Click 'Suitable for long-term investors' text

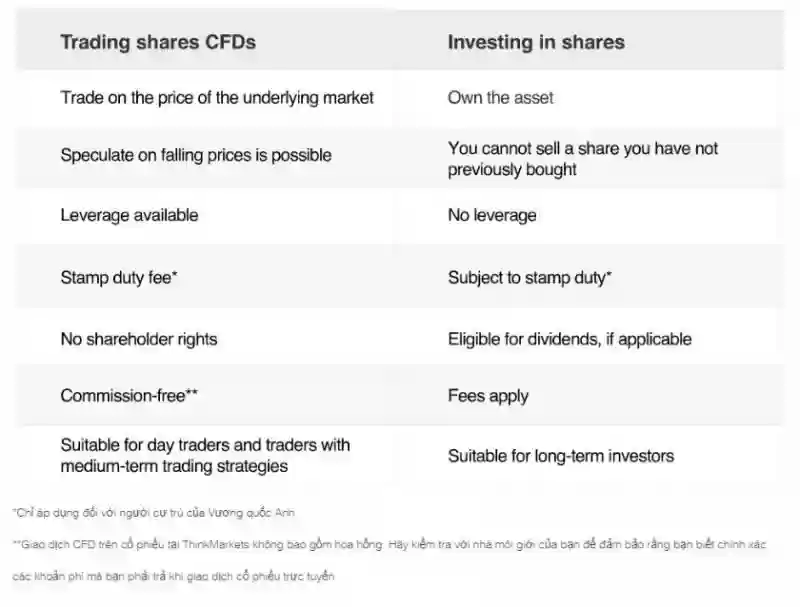coord(561,456)
